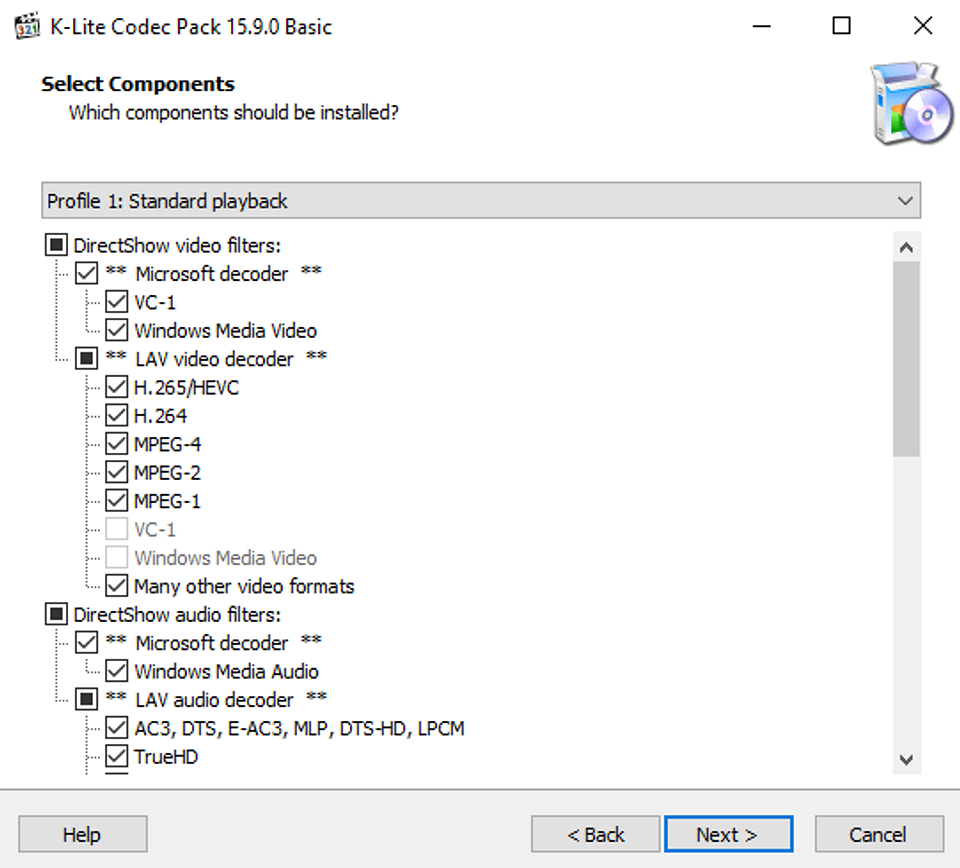Uncheck VC-1 under Microsoft video decoder
Screen dimensions: 960x868
tap(116, 302)
